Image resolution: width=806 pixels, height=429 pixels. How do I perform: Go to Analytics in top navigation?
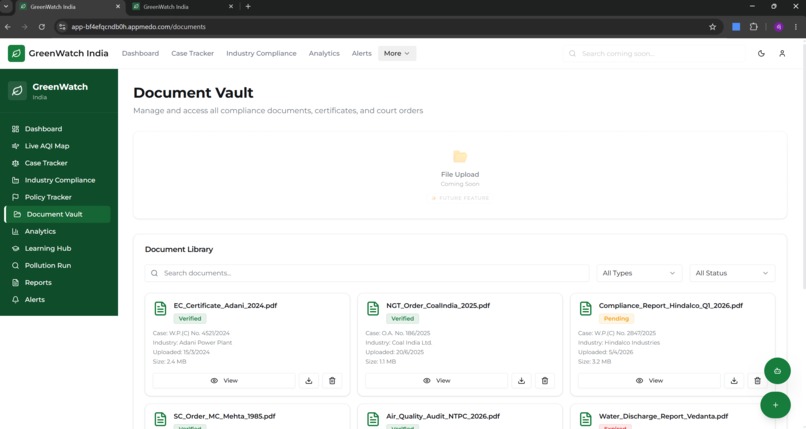[324, 53]
